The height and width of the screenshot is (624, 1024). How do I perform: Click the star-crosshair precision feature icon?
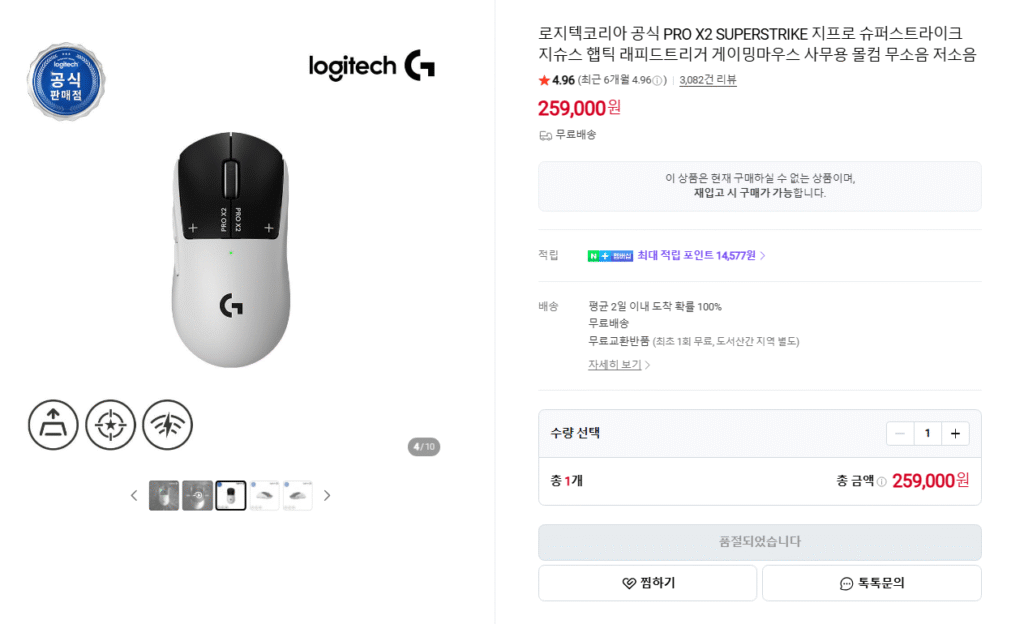110,424
